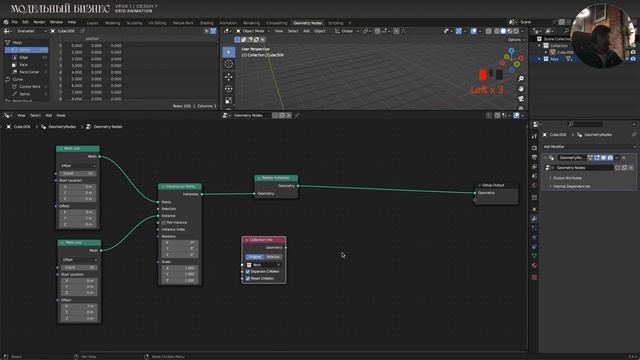Open the Tool tab in Properties editor
640x360 pixels.
(x=534, y=136)
